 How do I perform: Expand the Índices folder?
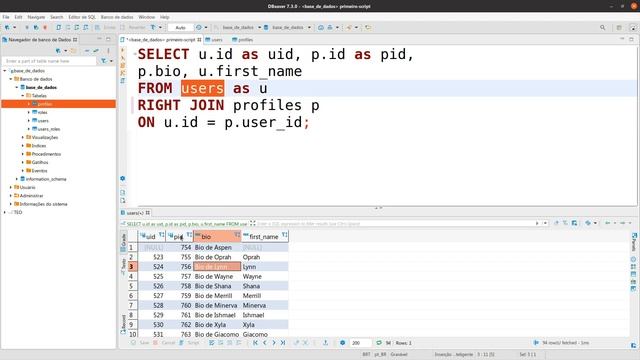tap(23, 146)
